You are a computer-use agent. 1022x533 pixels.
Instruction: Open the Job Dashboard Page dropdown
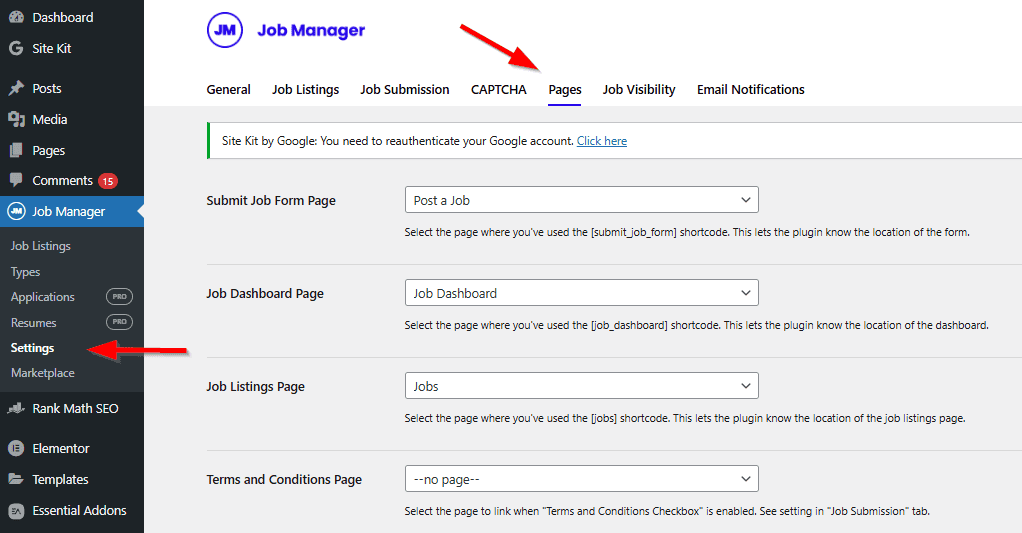(581, 293)
